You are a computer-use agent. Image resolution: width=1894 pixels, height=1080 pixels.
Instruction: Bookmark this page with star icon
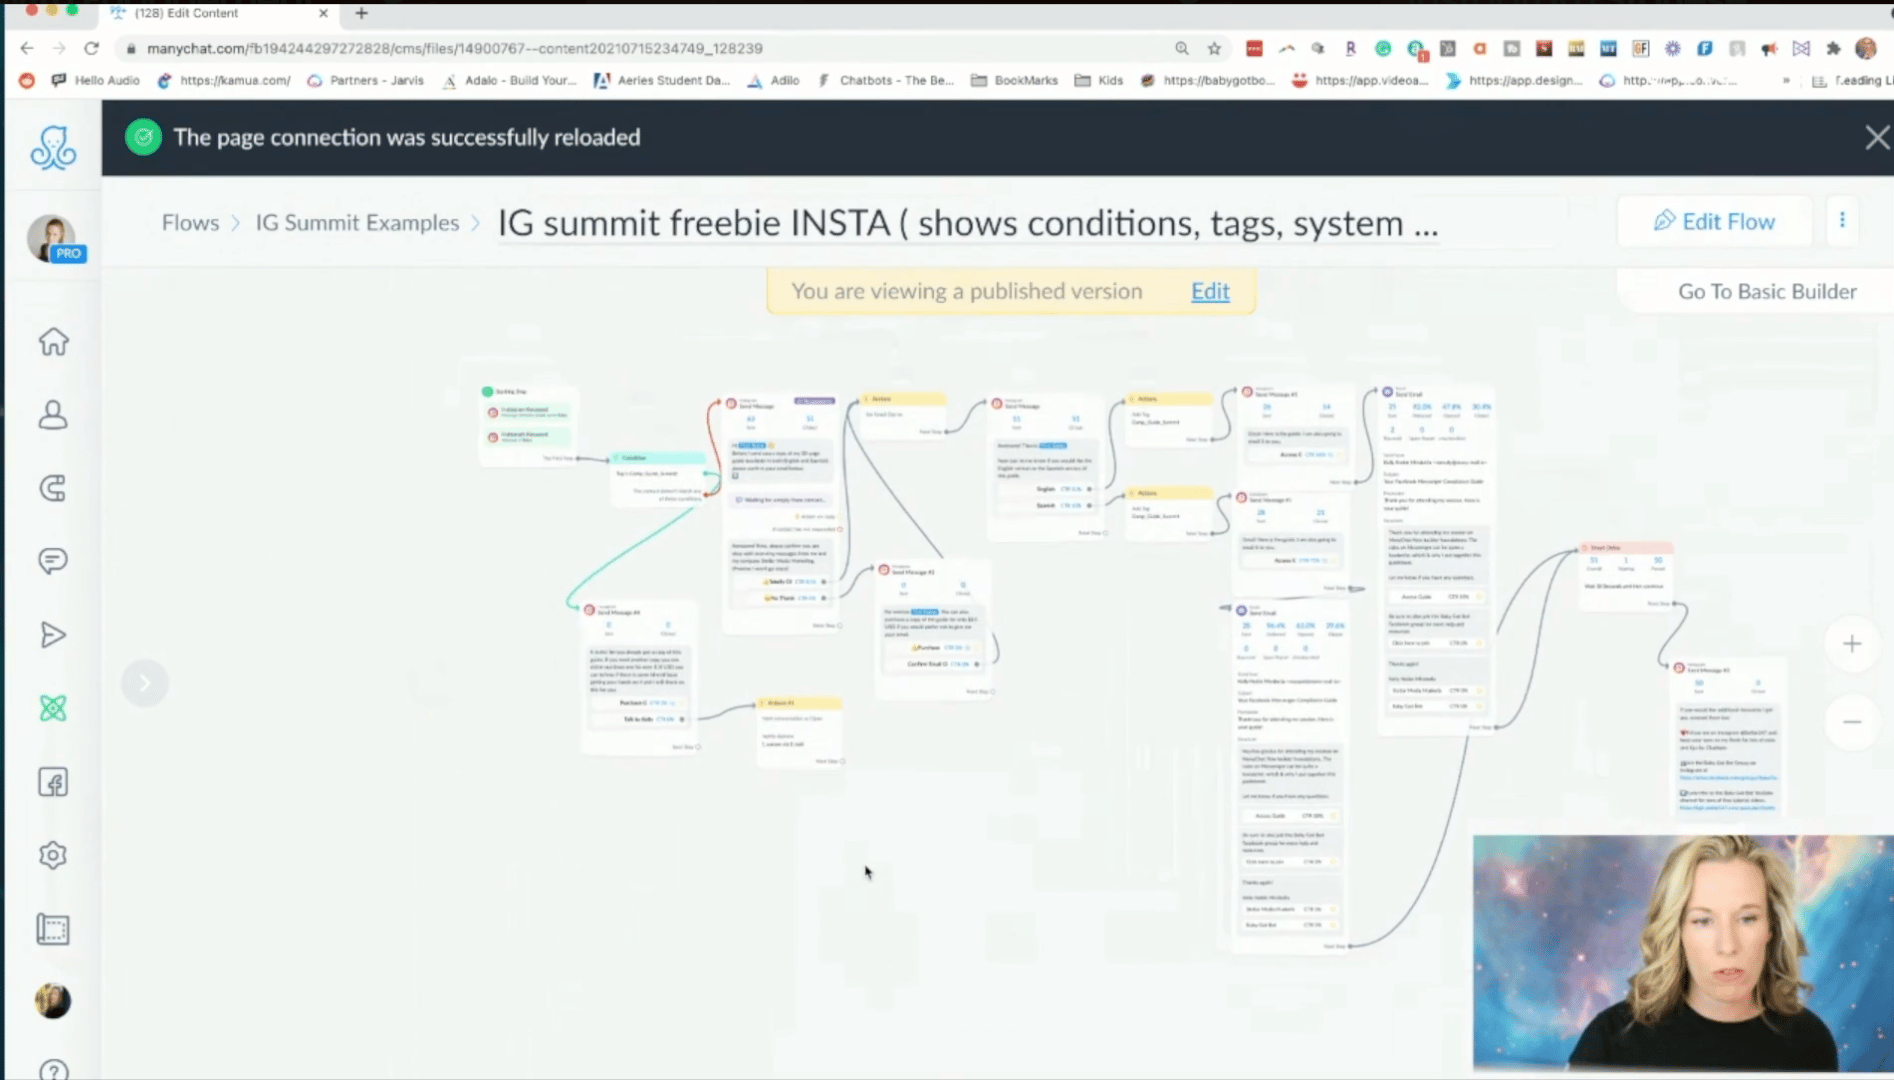1214,48
